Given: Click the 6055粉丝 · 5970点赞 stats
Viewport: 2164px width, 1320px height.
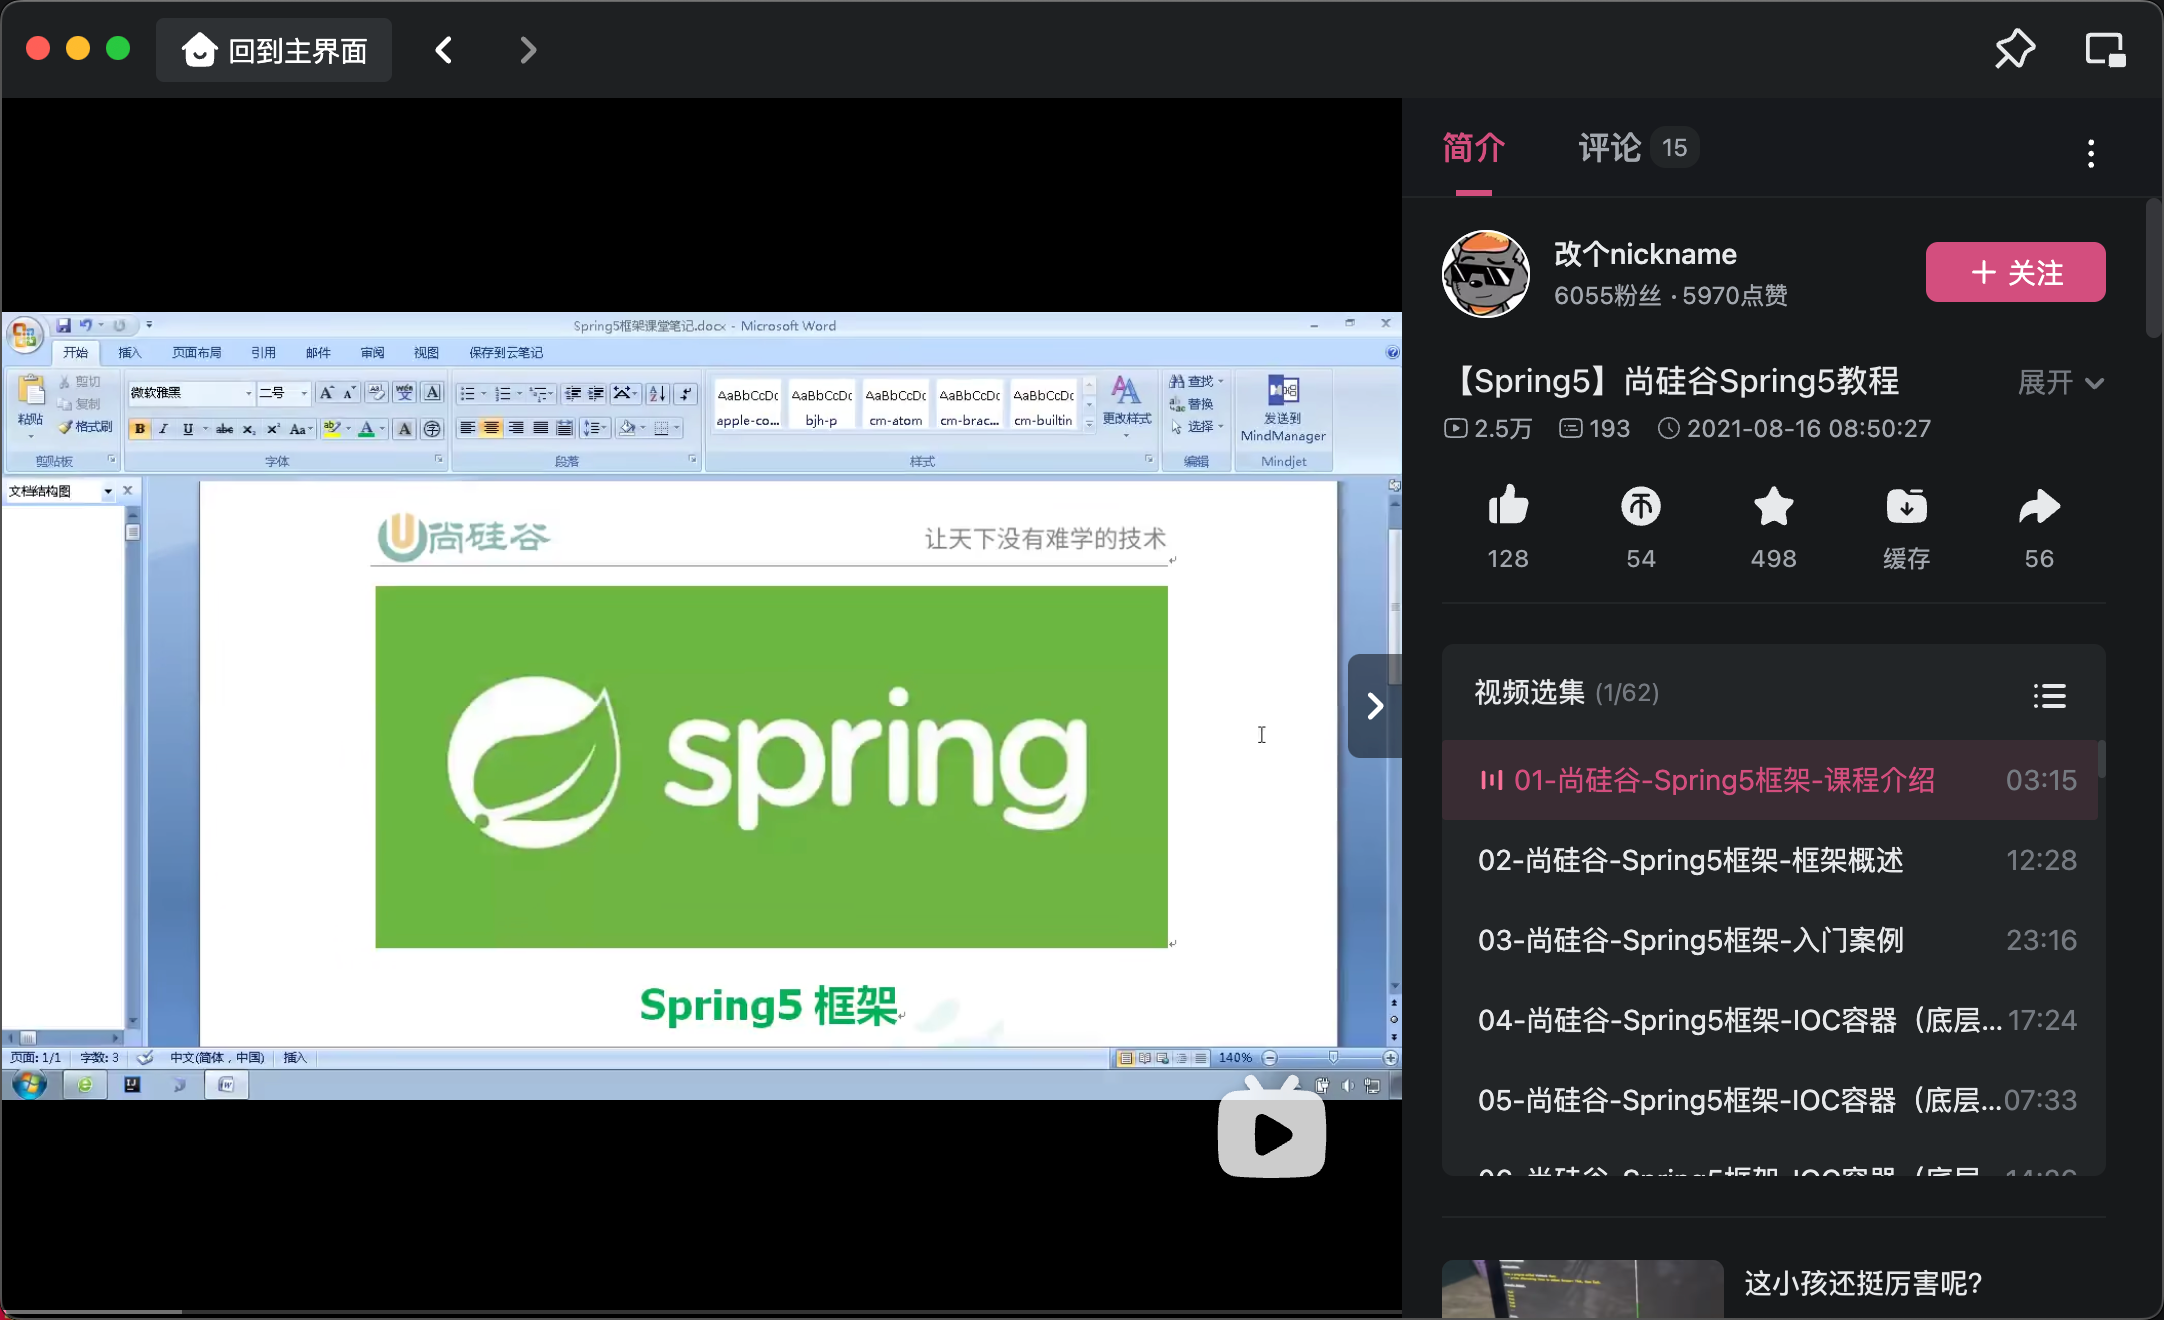Looking at the screenshot, I should coord(1670,295).
